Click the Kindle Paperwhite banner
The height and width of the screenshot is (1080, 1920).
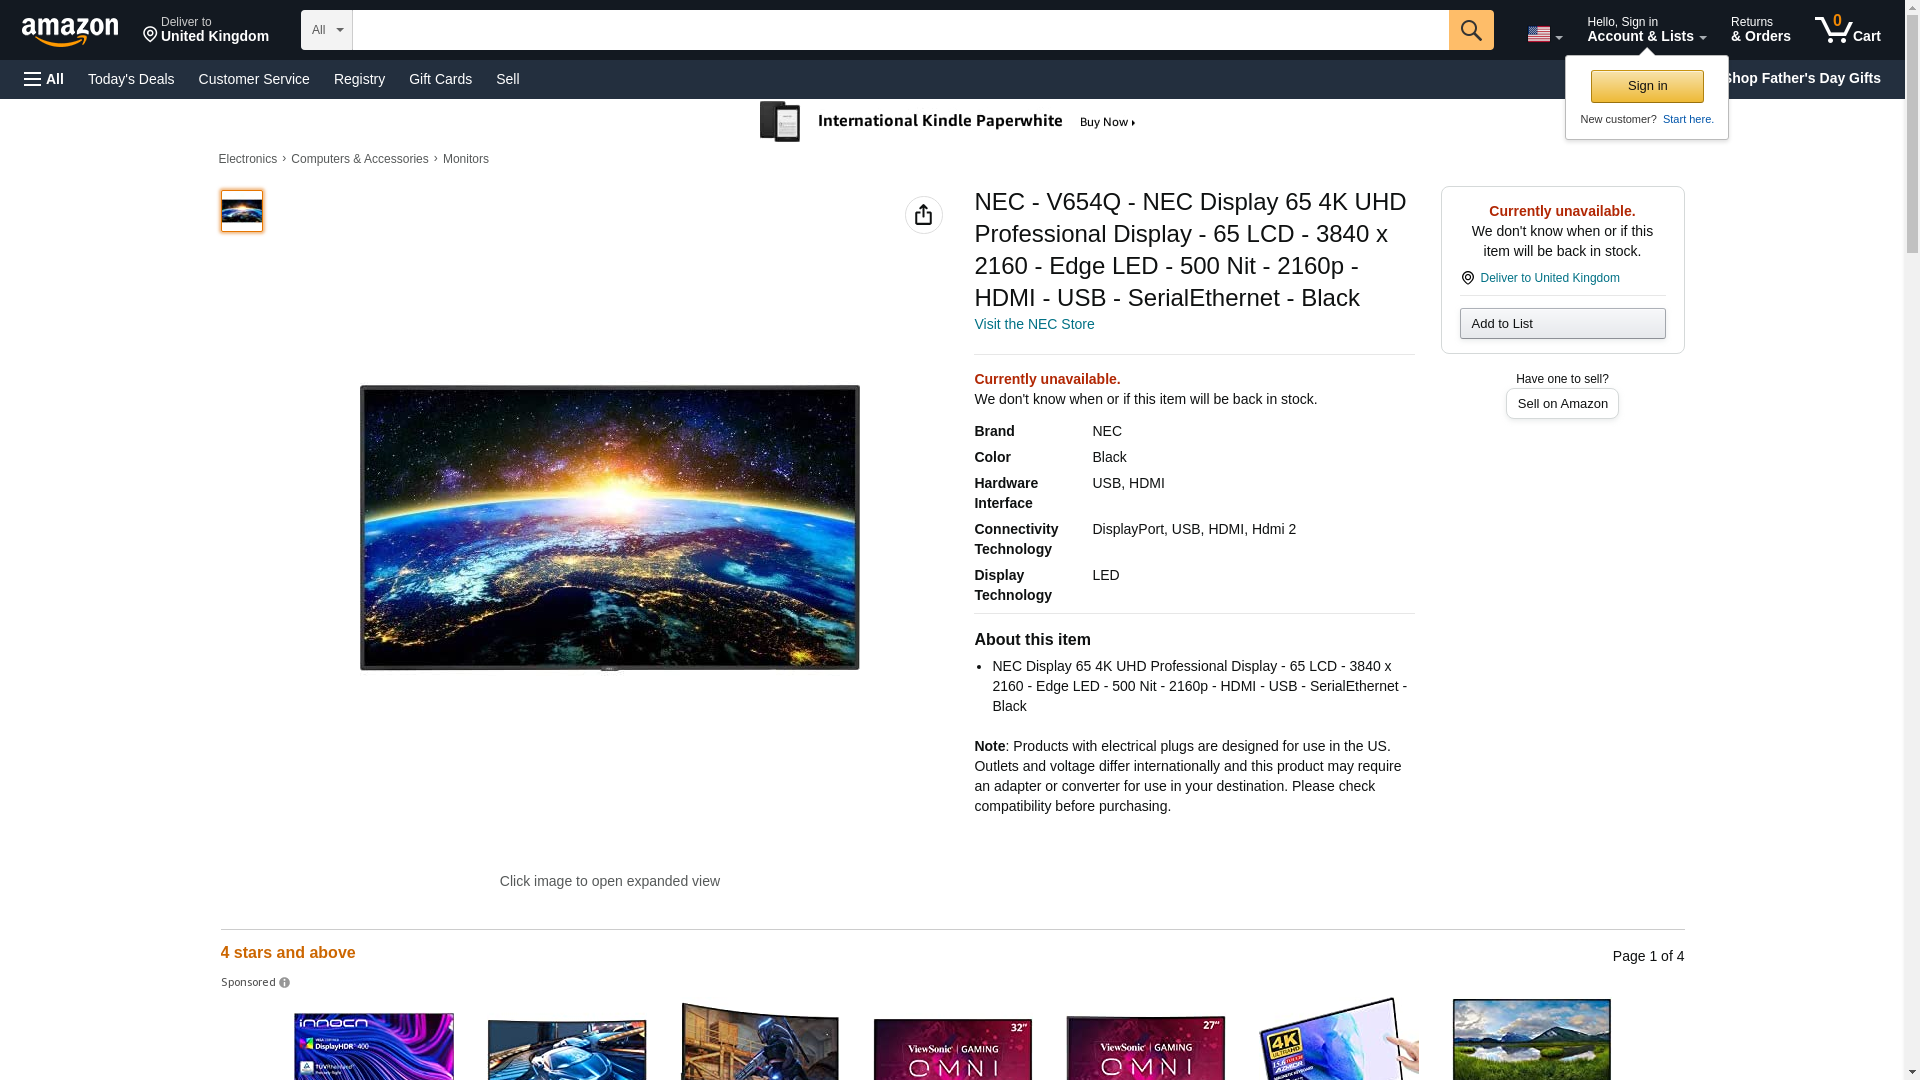[x=948, y=122]
